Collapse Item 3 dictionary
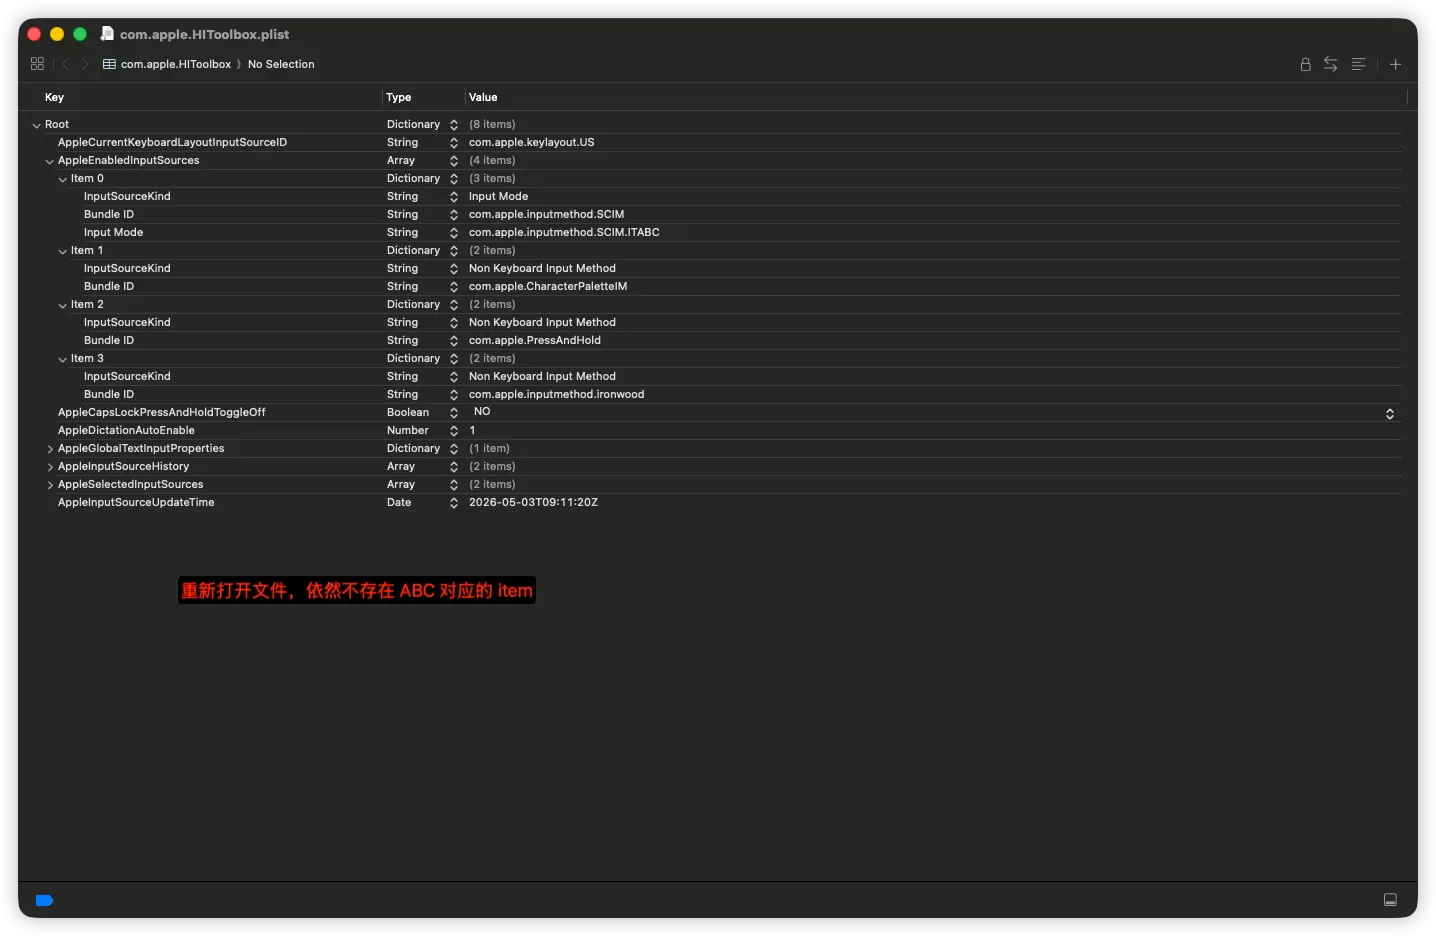This screenshot has height=936, width=1436. 63,359
